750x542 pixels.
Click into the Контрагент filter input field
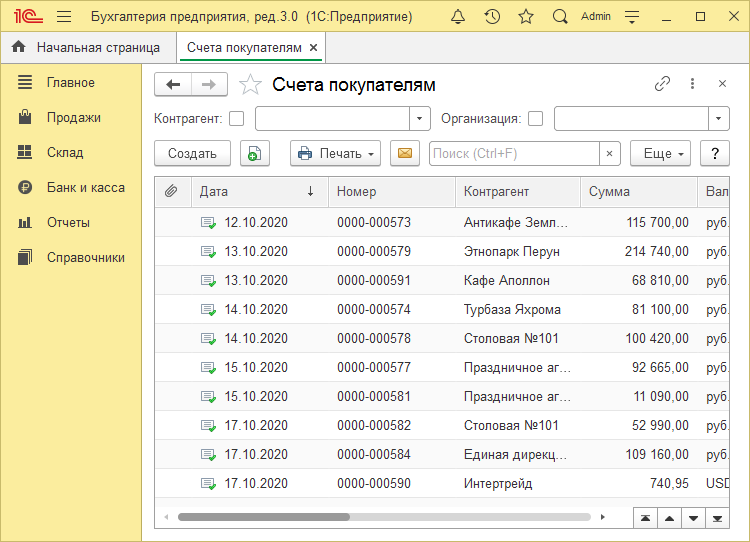[332, 119]
